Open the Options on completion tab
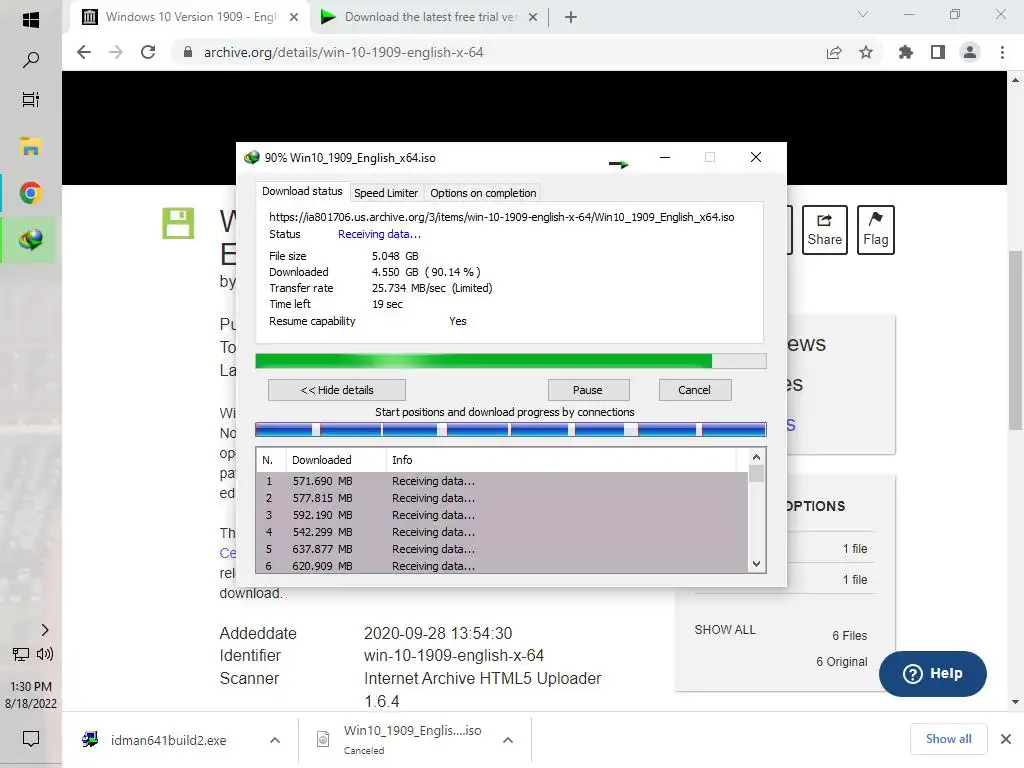Image resolution: width=1024 pixels, height=768 pixels. pyautogui.click(x=483, y=193)
